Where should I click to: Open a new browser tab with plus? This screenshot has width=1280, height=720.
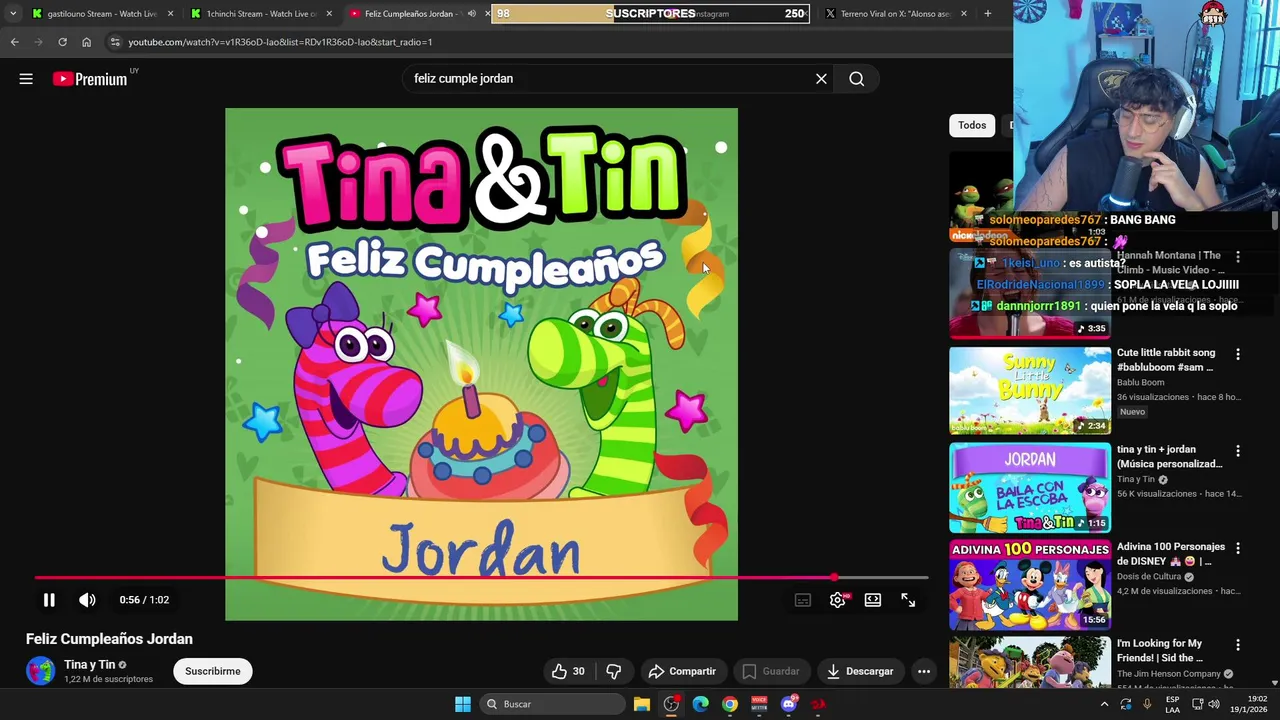(987, 14)
